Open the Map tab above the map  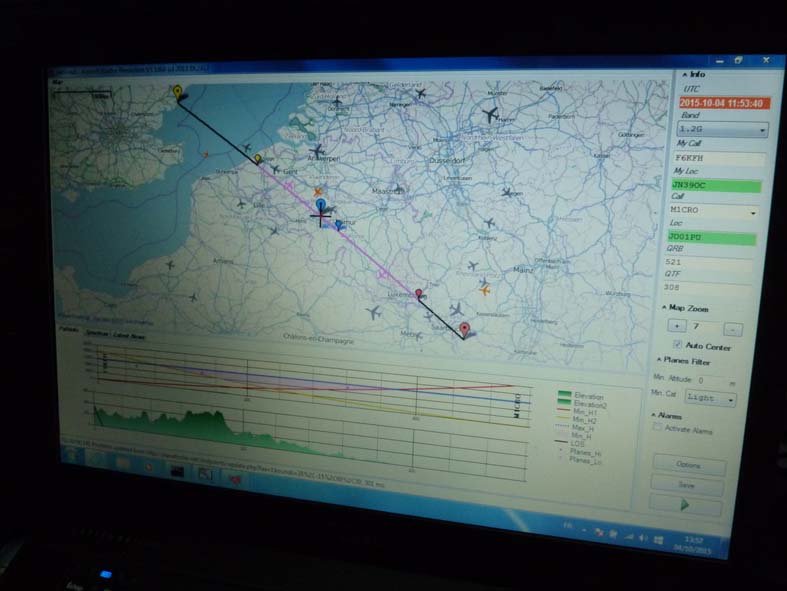click(58, 81)
